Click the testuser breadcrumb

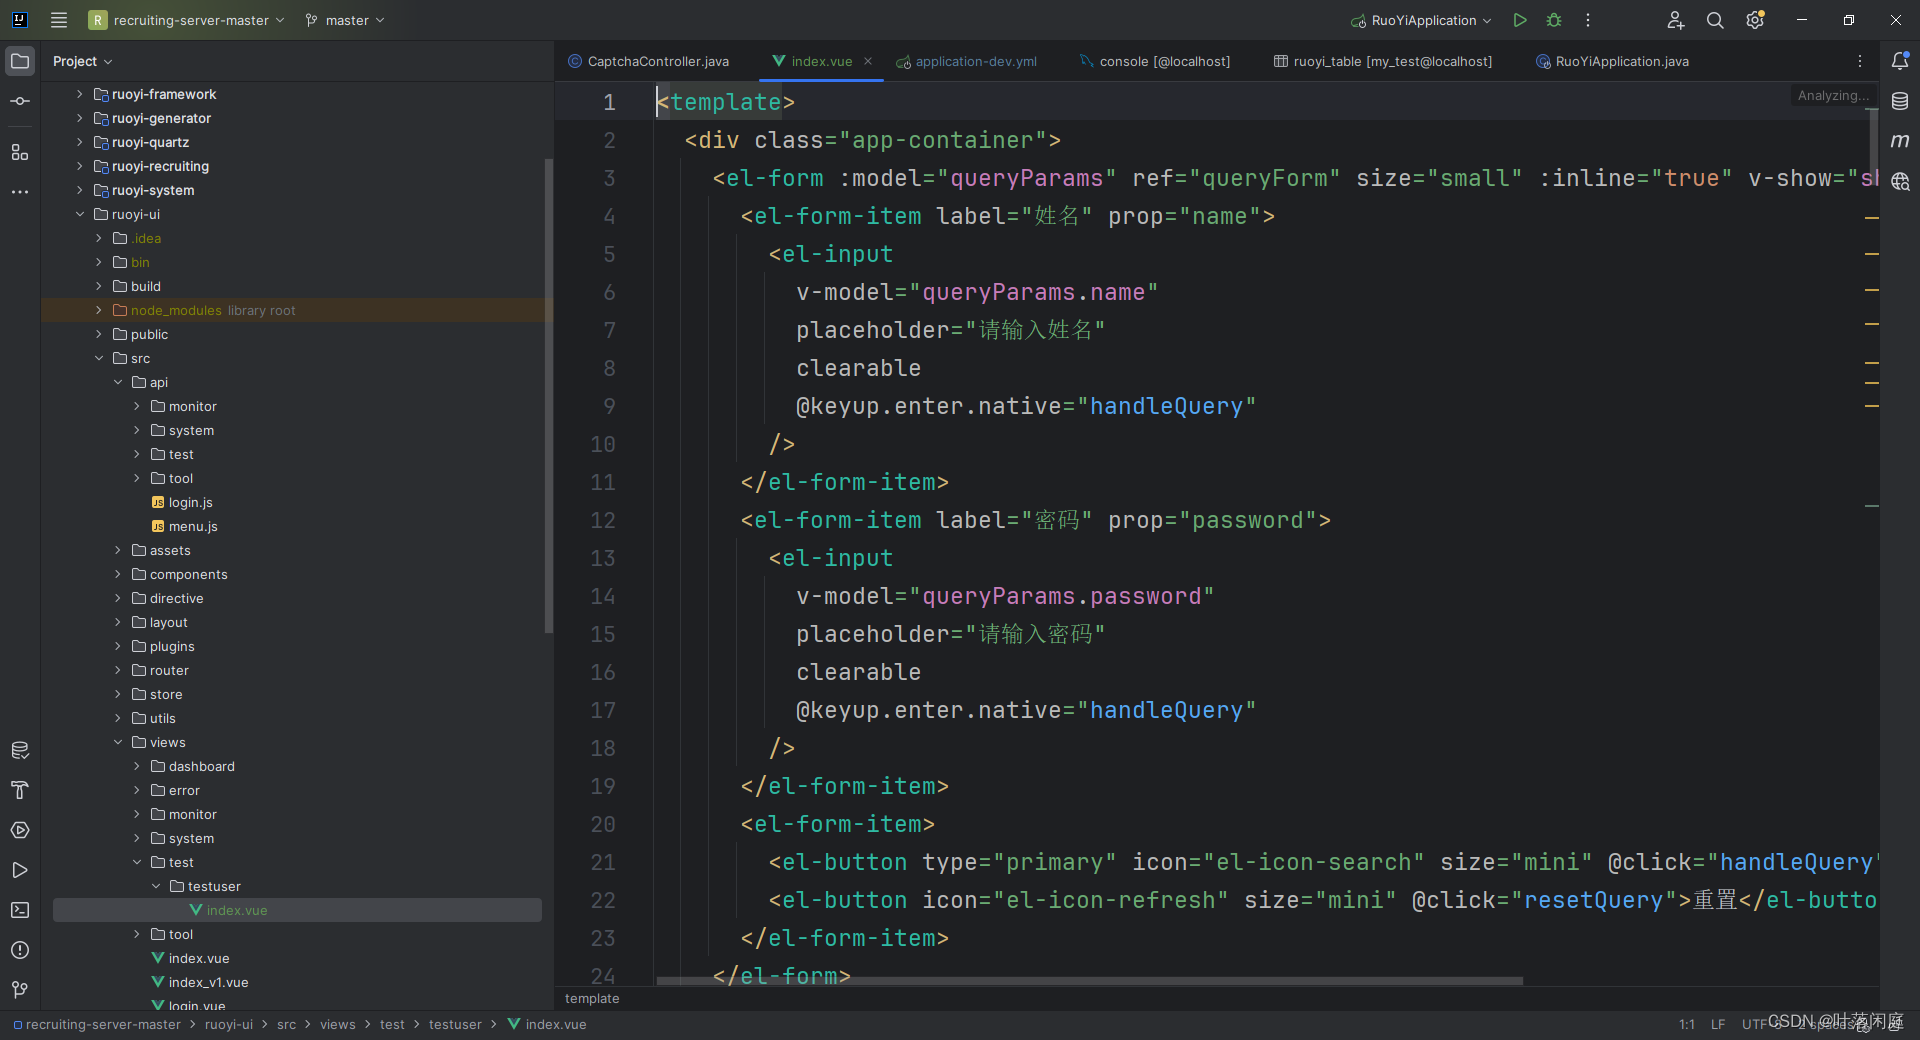click(x=455, y=1024)
